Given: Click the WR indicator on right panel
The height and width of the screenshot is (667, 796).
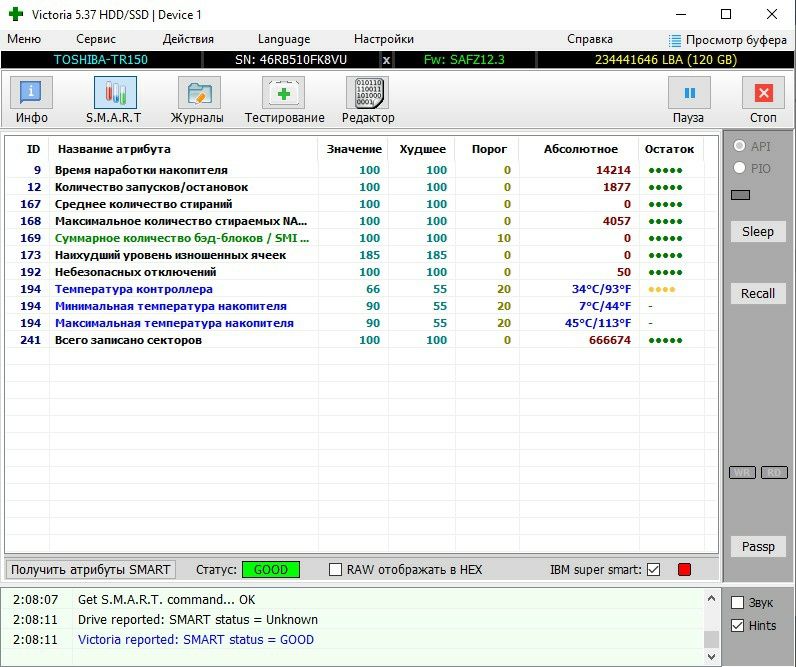Looking at the screenshot, I should 742,473.
